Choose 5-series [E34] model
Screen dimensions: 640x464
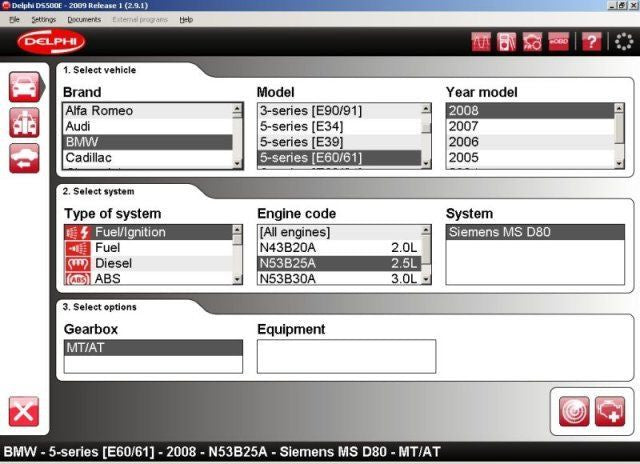tap(340, 127)
